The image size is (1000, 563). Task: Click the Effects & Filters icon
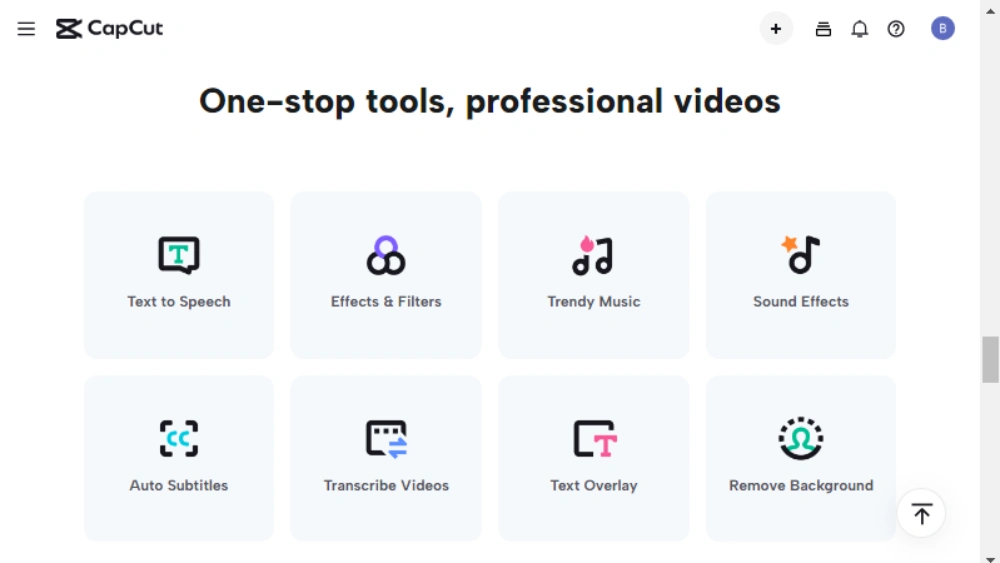click(x=386, y=255)
